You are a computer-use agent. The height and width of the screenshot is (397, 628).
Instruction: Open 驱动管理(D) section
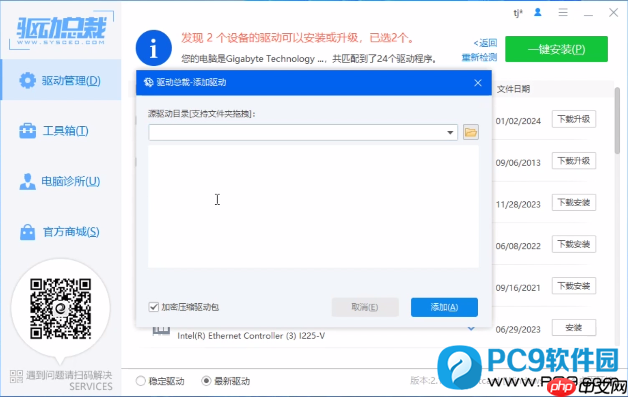pyautogui.click(x=61, y=80)
